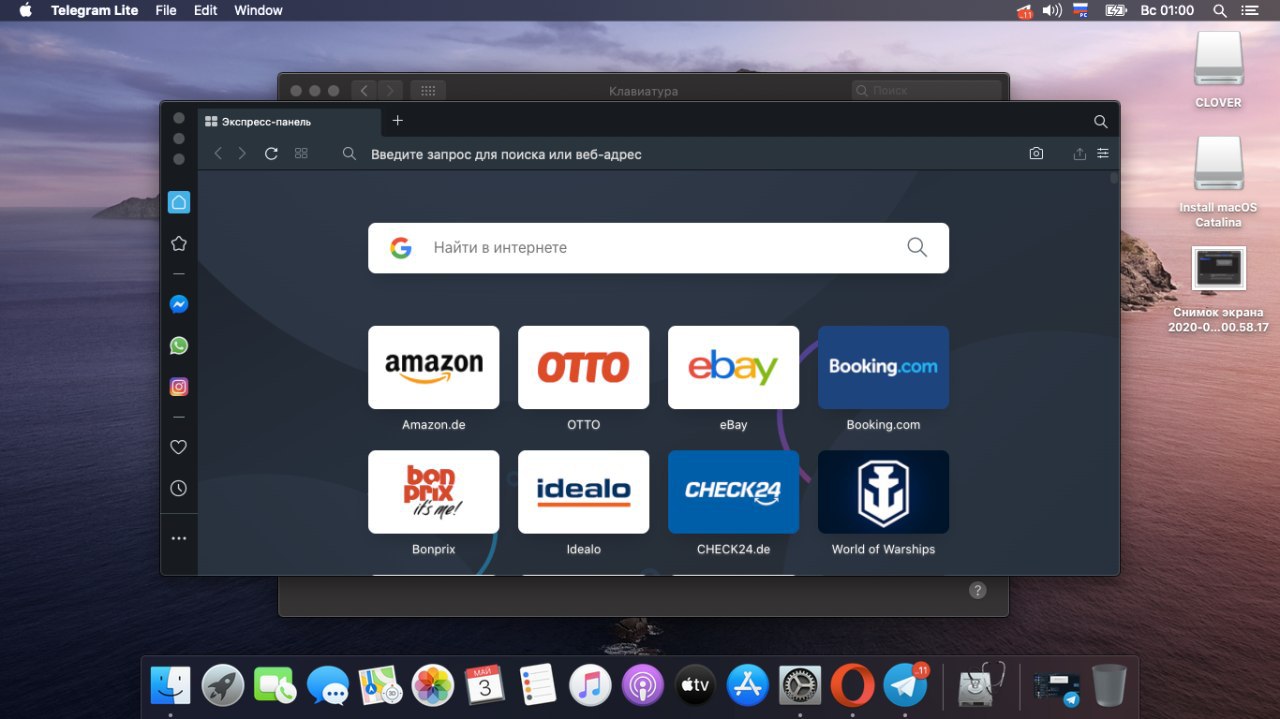1280x719 pixels.
Task: Click the help button in Клавиатура window
Action: (x=978, y=590)
